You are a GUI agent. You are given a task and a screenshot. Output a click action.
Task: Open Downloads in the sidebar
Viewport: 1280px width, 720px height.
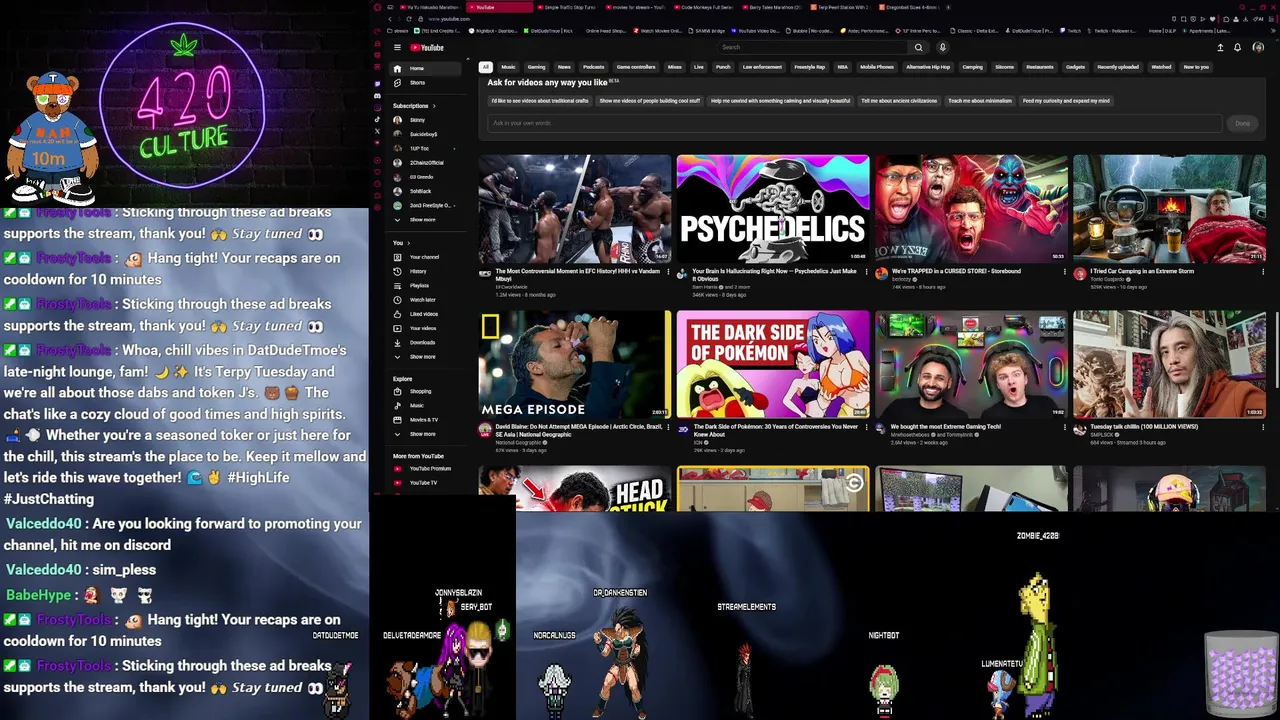click(425, 342)
